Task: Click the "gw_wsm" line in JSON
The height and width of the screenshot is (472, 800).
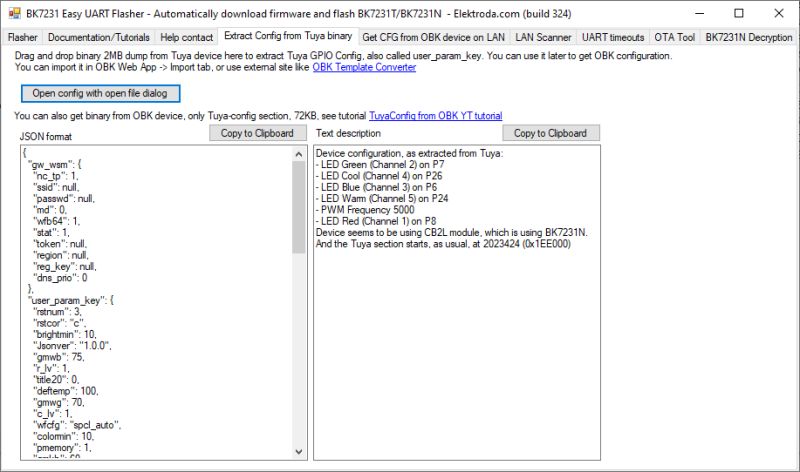Action: point(54,165)
